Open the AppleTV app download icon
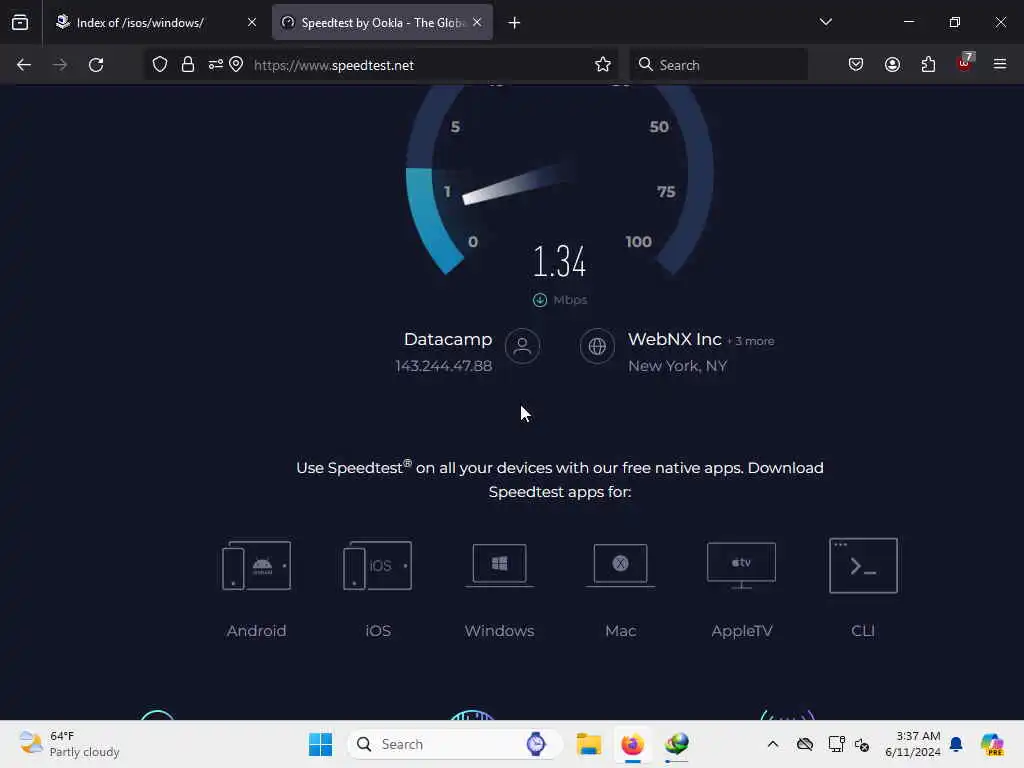 [741, 566]
